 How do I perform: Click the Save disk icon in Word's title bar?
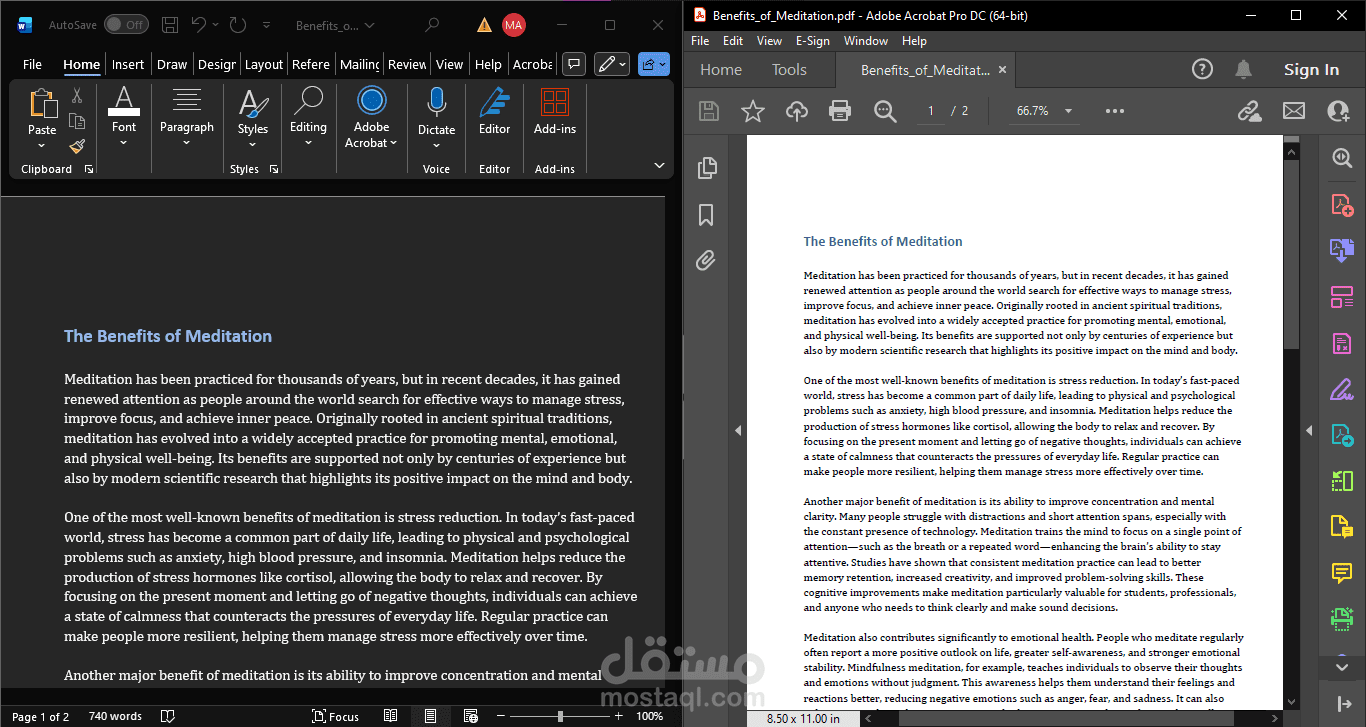pos(170,25)
